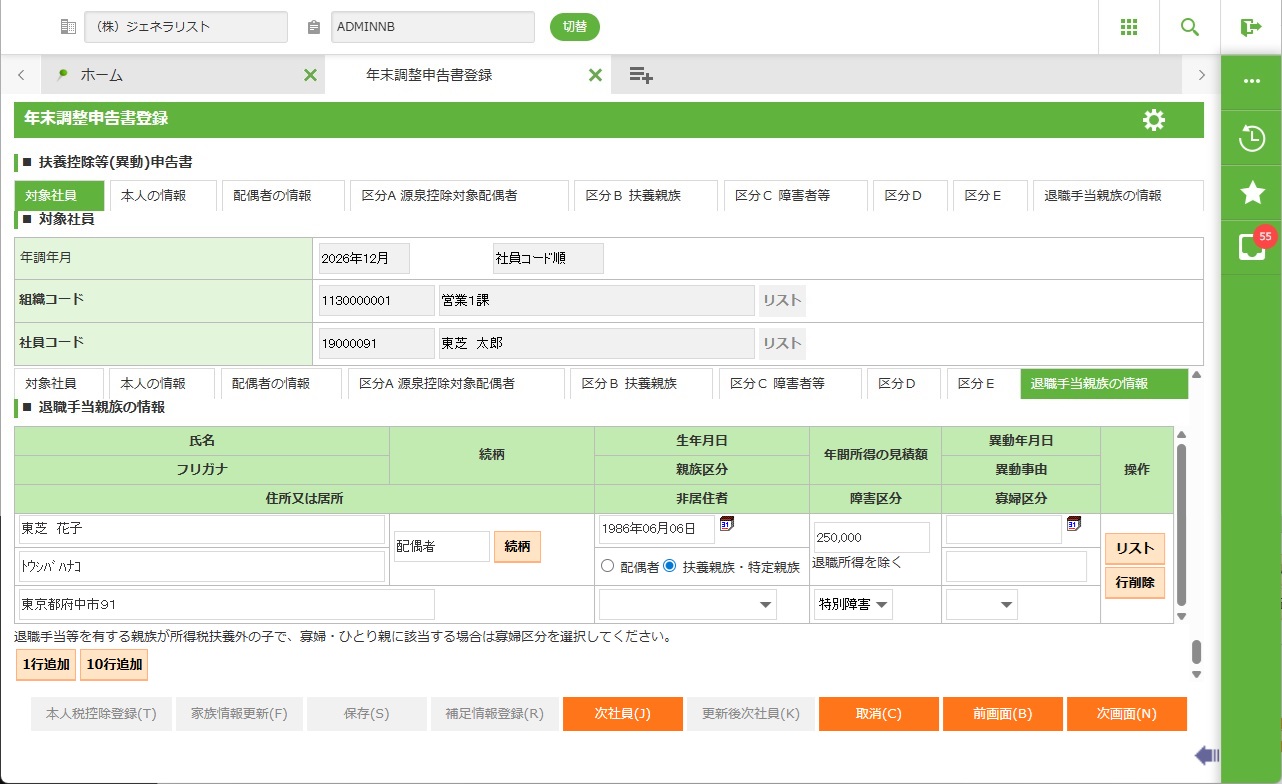This screenshot has height=784, width=1282.
Task: Open calendar picker next to birth date
Action: (727, 523)
